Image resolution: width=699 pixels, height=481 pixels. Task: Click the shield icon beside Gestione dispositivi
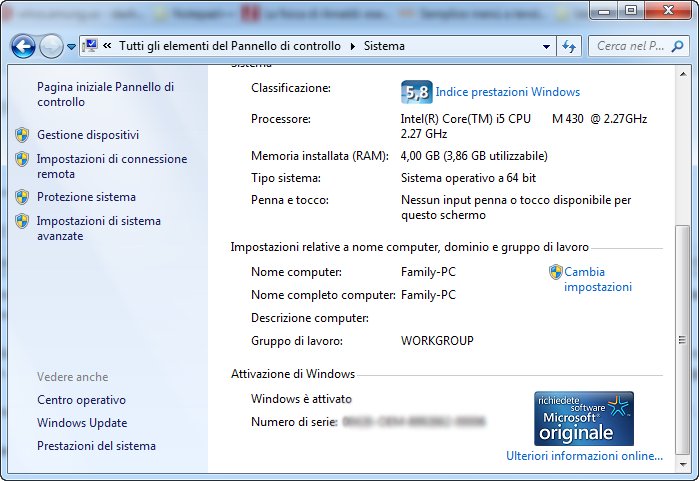coord(22,135)
